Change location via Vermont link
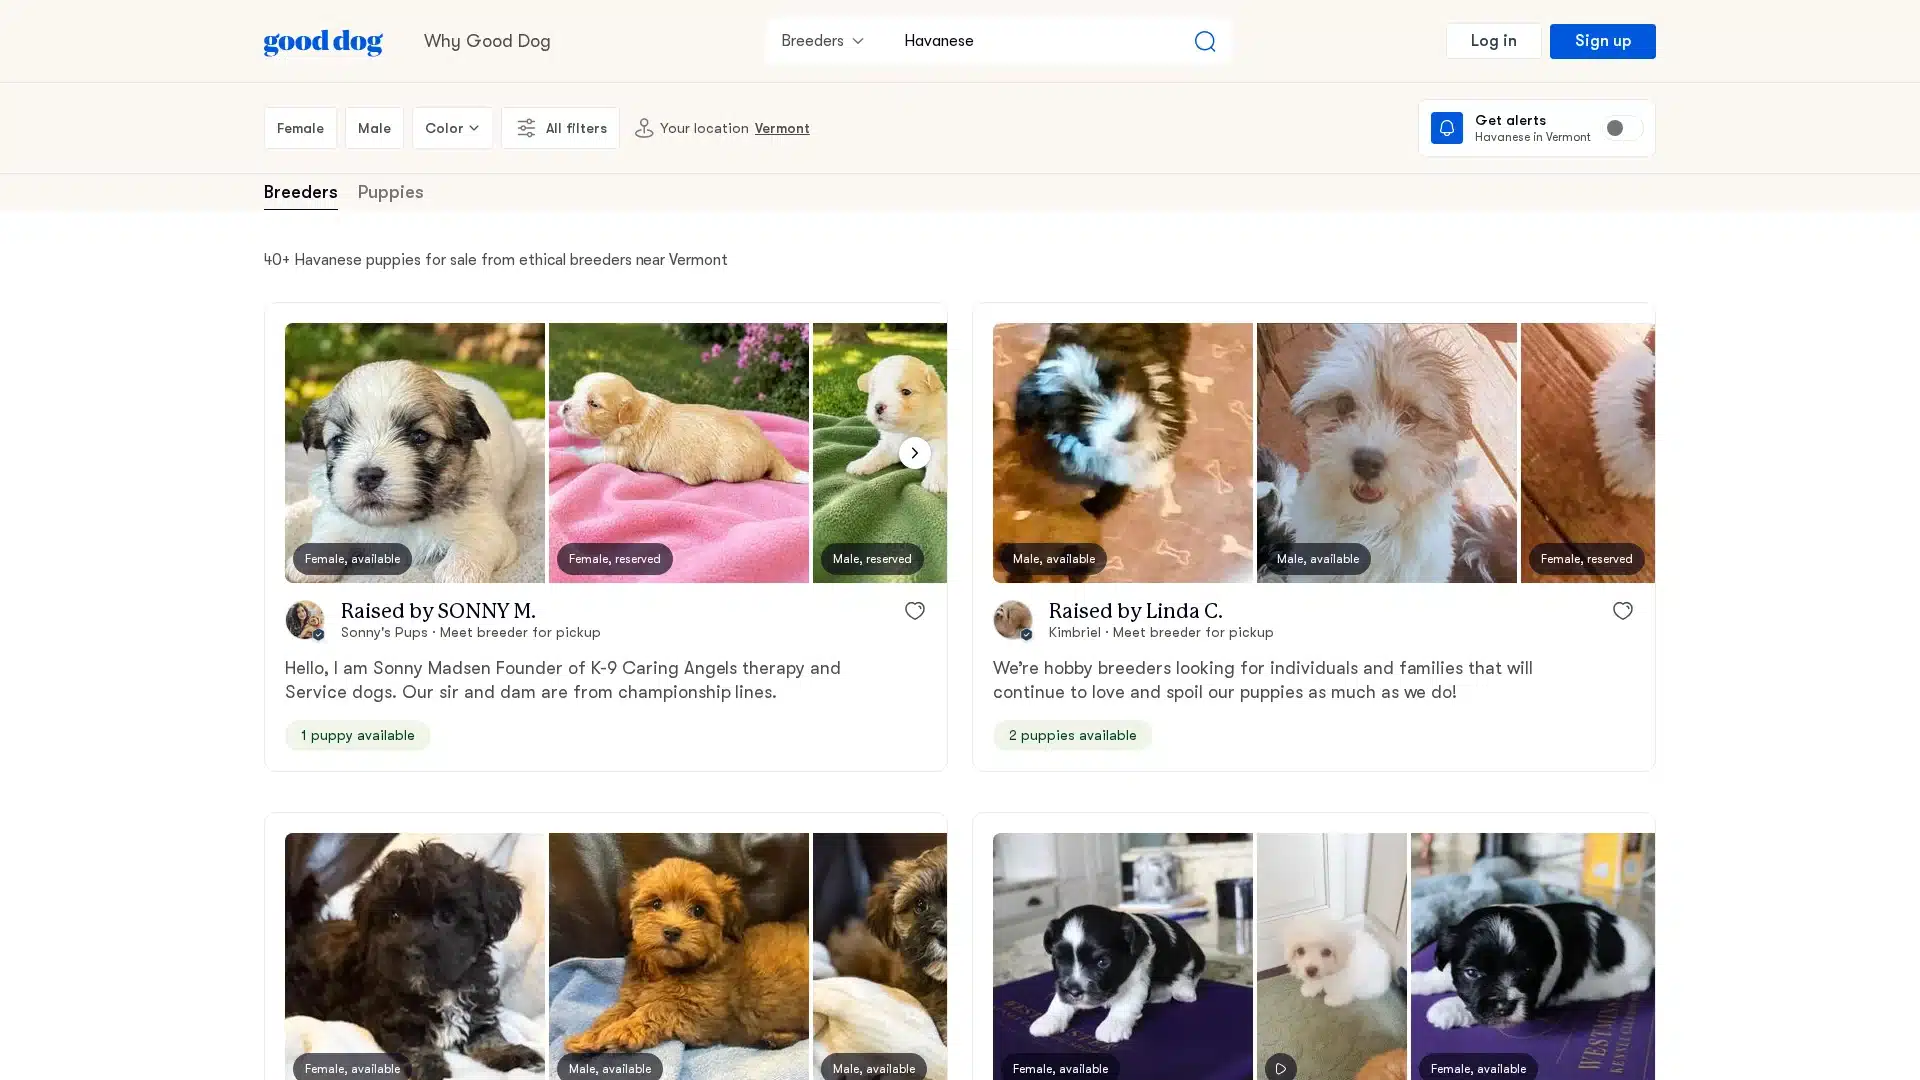The height and width of the screenshot is (1080, 1920). (x=782, y=128)
